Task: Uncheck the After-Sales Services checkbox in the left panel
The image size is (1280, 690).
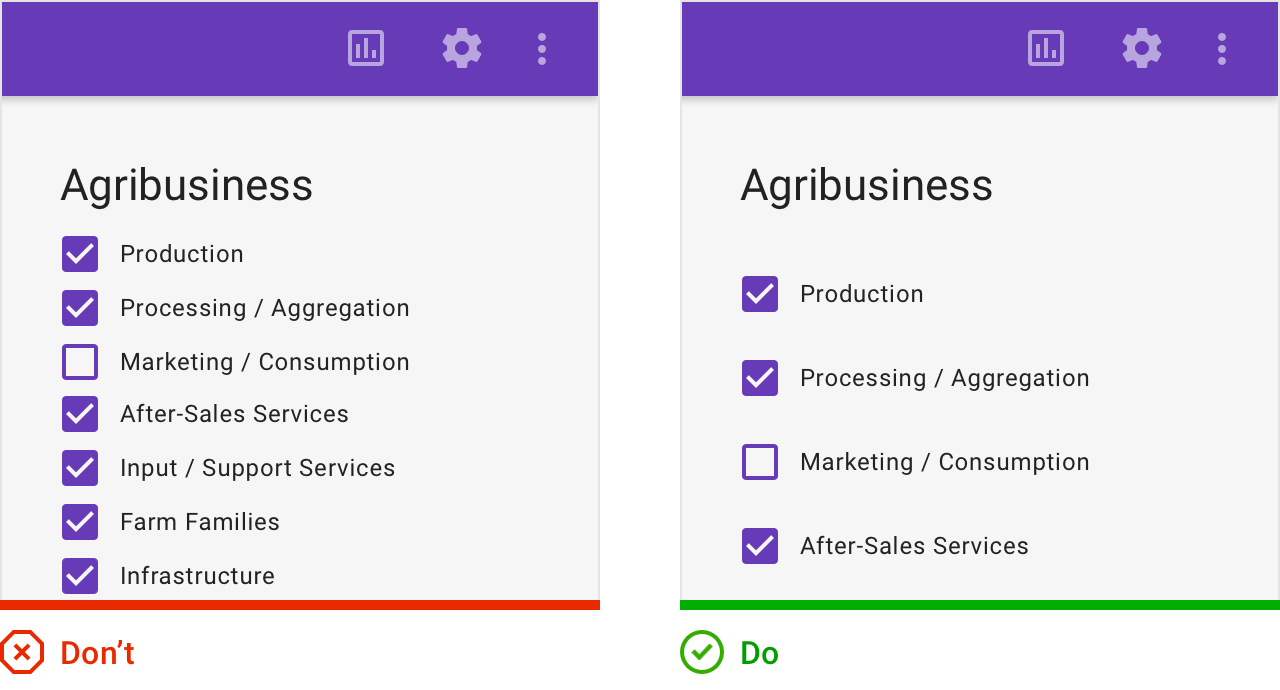Action: pyautogui.click(x=80, y=414)
